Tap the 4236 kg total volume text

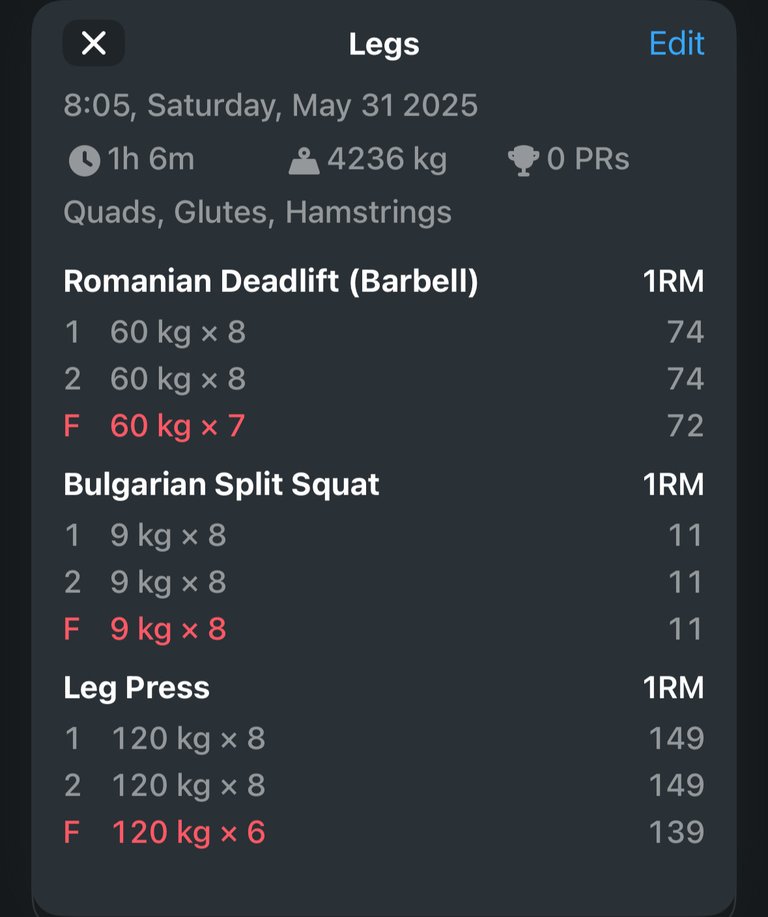point(387,159)
